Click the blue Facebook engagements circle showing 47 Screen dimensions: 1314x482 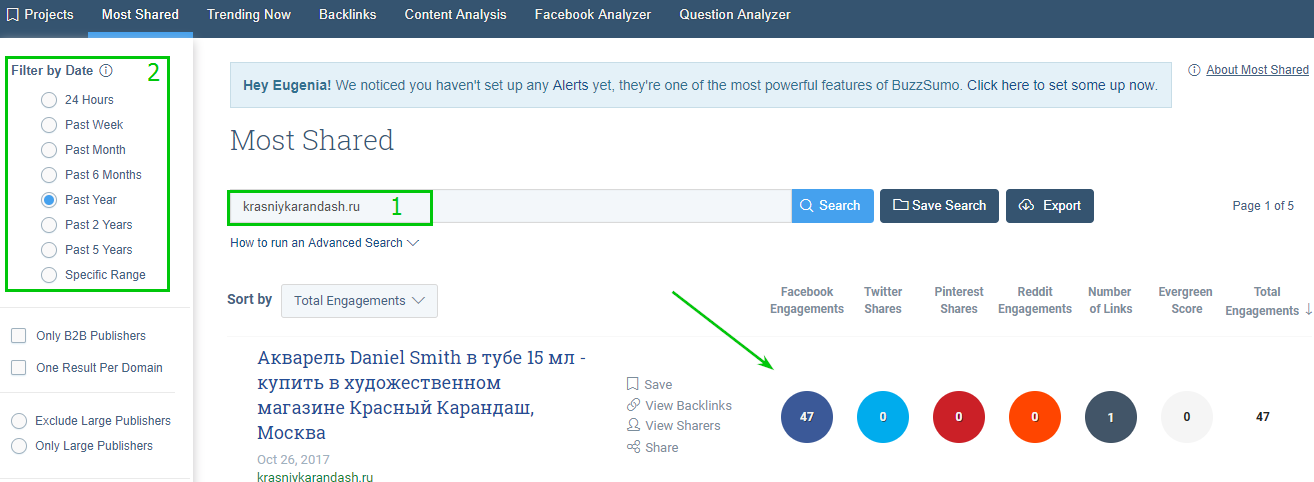tap(806, 416)
